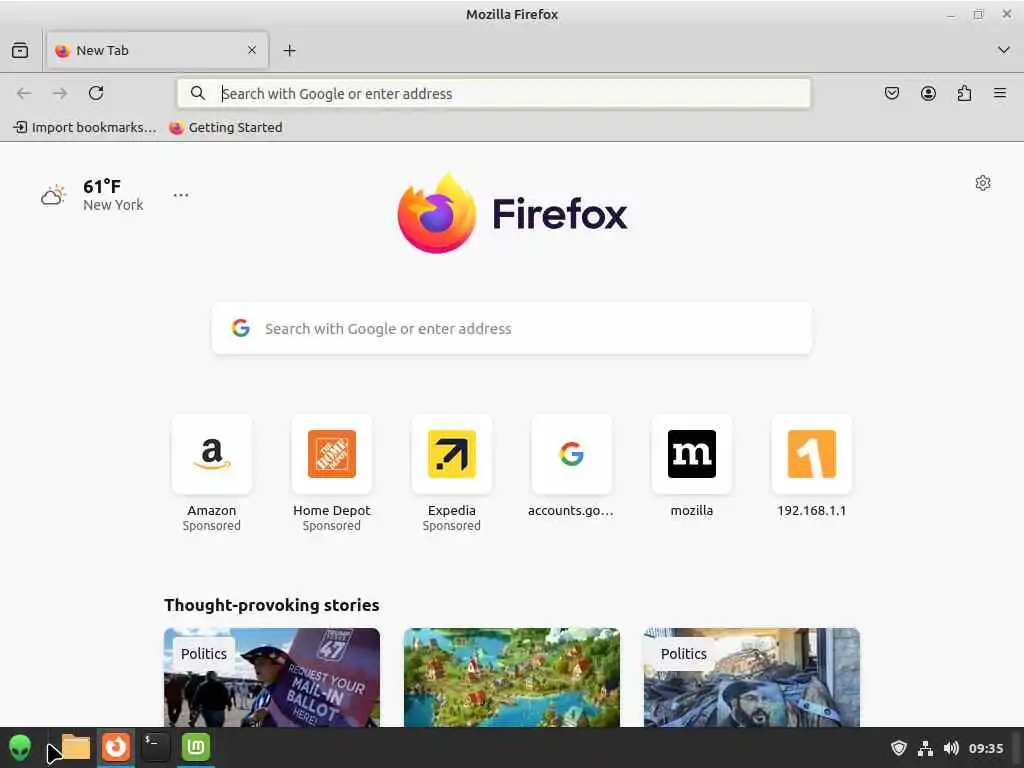Open the Extensions puzzle icon
Viewport: 1024px width, 768px height.
964,93
